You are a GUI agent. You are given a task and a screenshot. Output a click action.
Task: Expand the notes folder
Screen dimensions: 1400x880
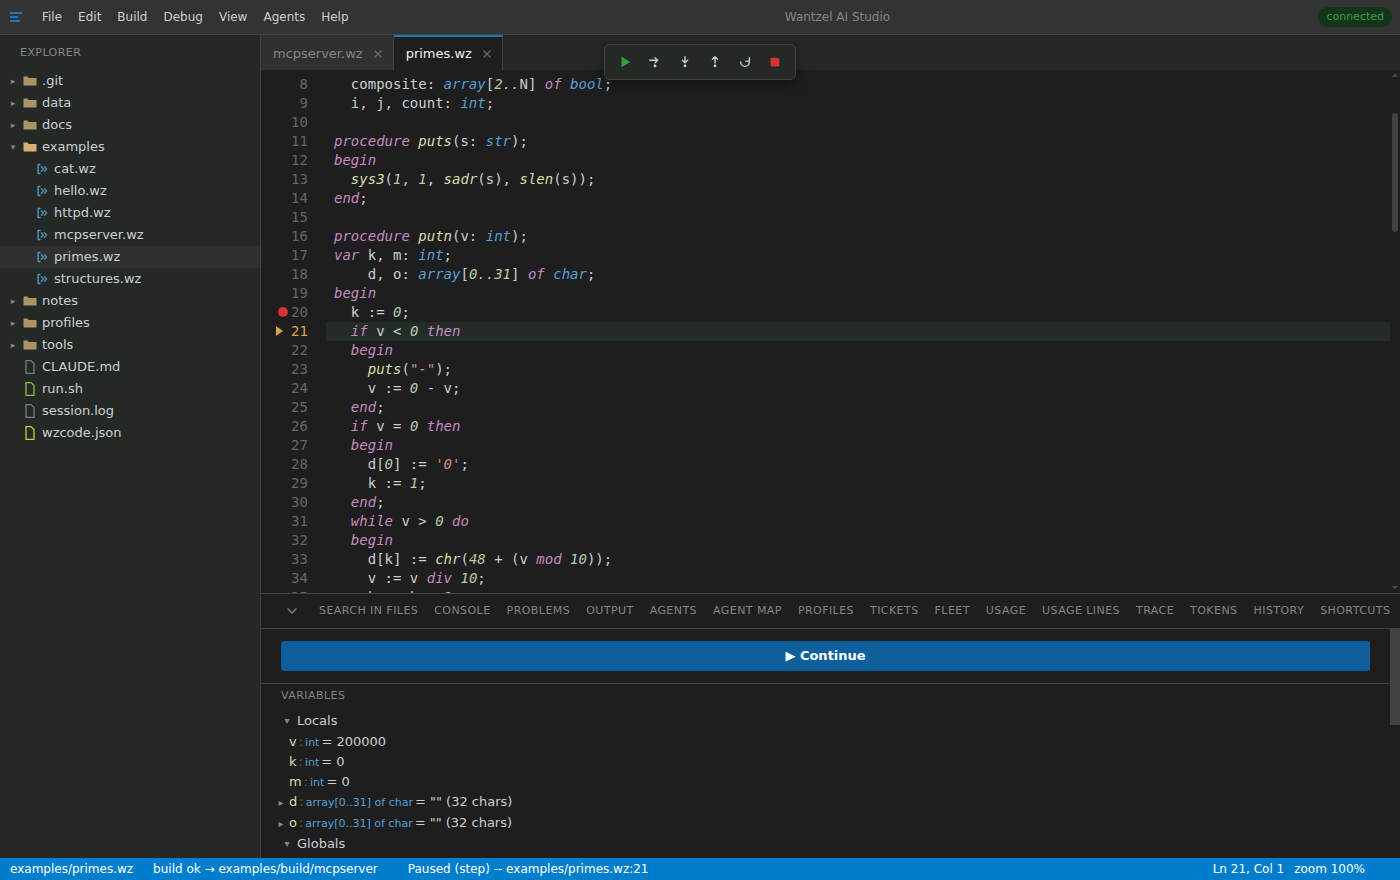click(13, 301)
